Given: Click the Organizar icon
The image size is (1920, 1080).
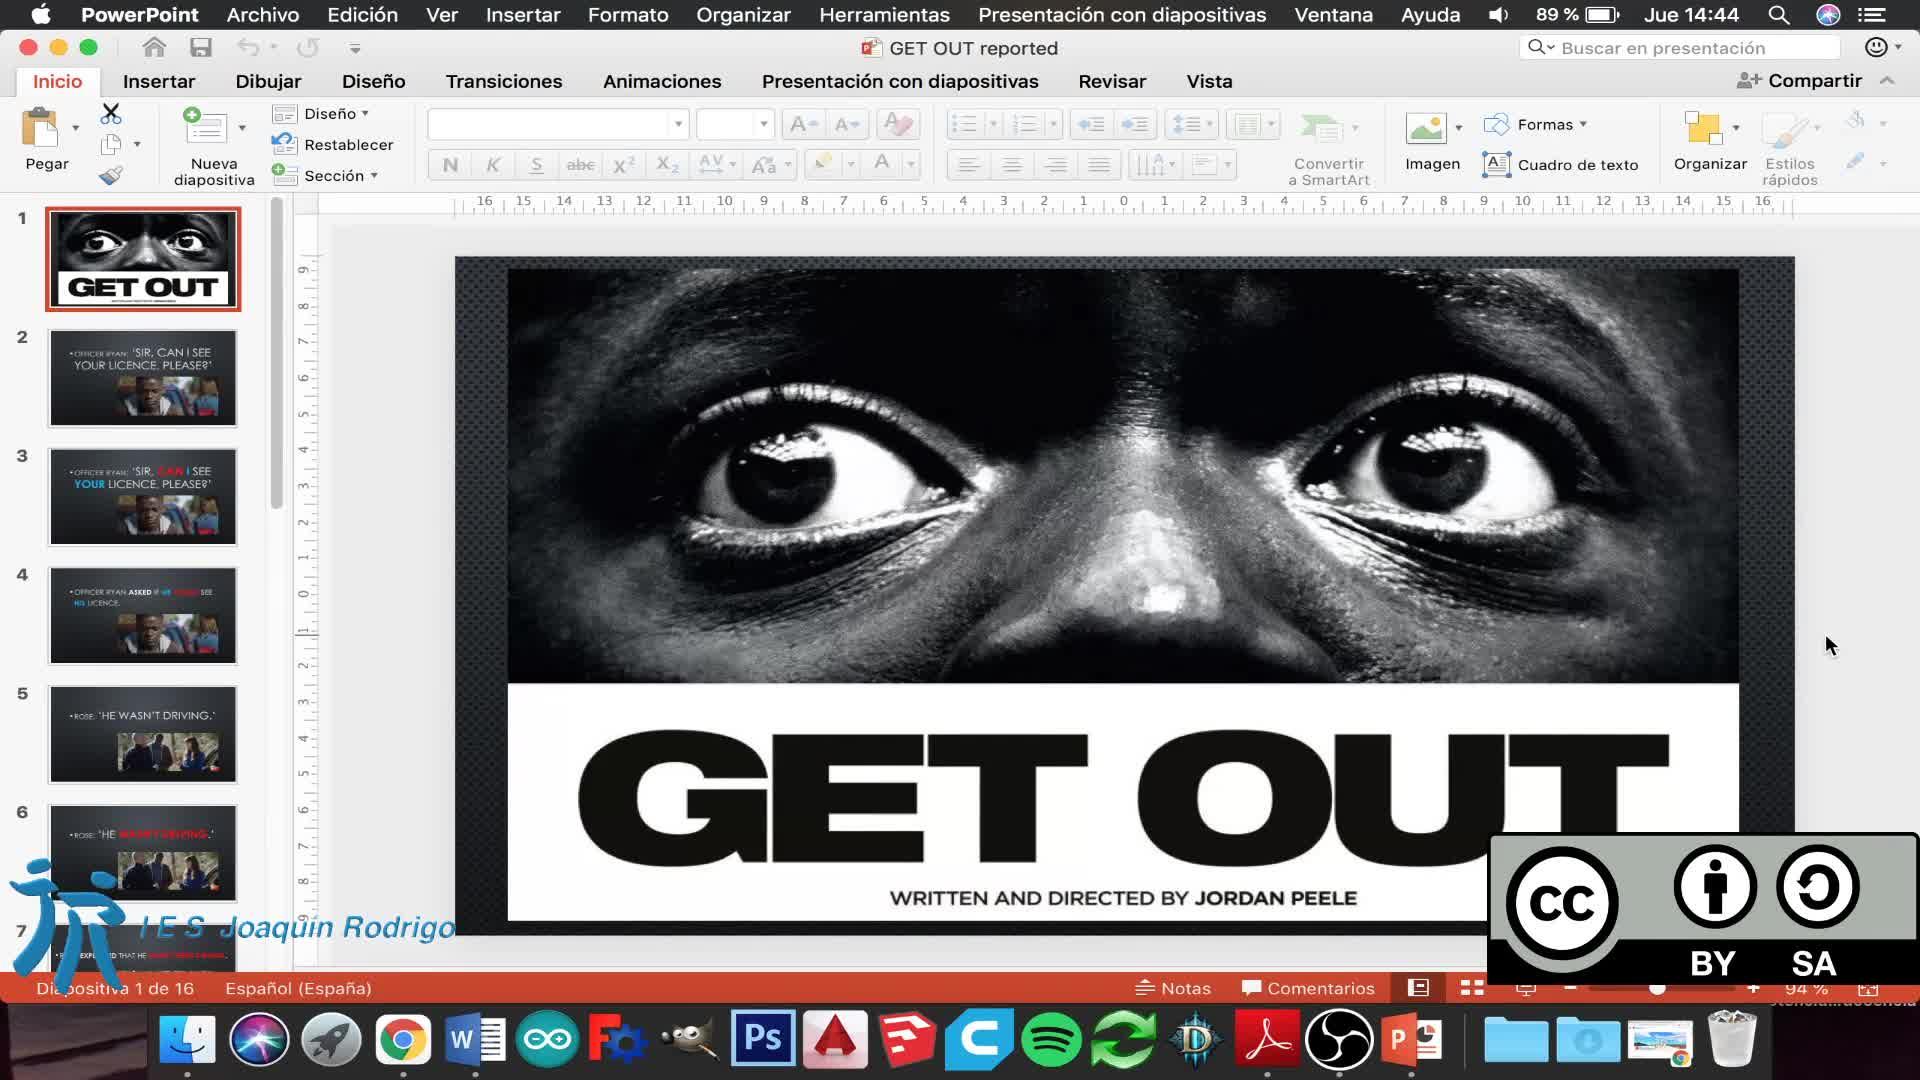Looking at the screenshot, I should coord(1703,128).
